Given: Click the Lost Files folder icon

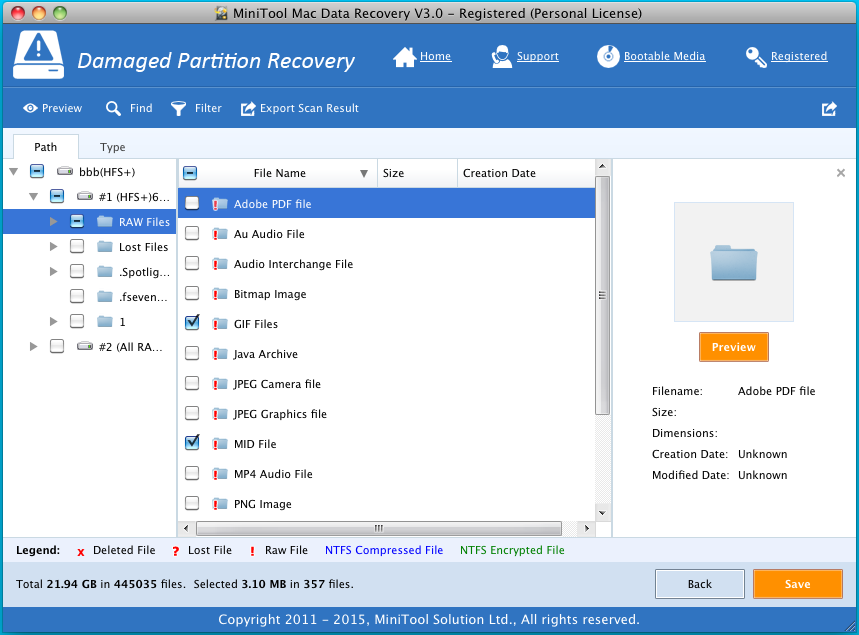Looking at the screenshot, I should [105, 247].
